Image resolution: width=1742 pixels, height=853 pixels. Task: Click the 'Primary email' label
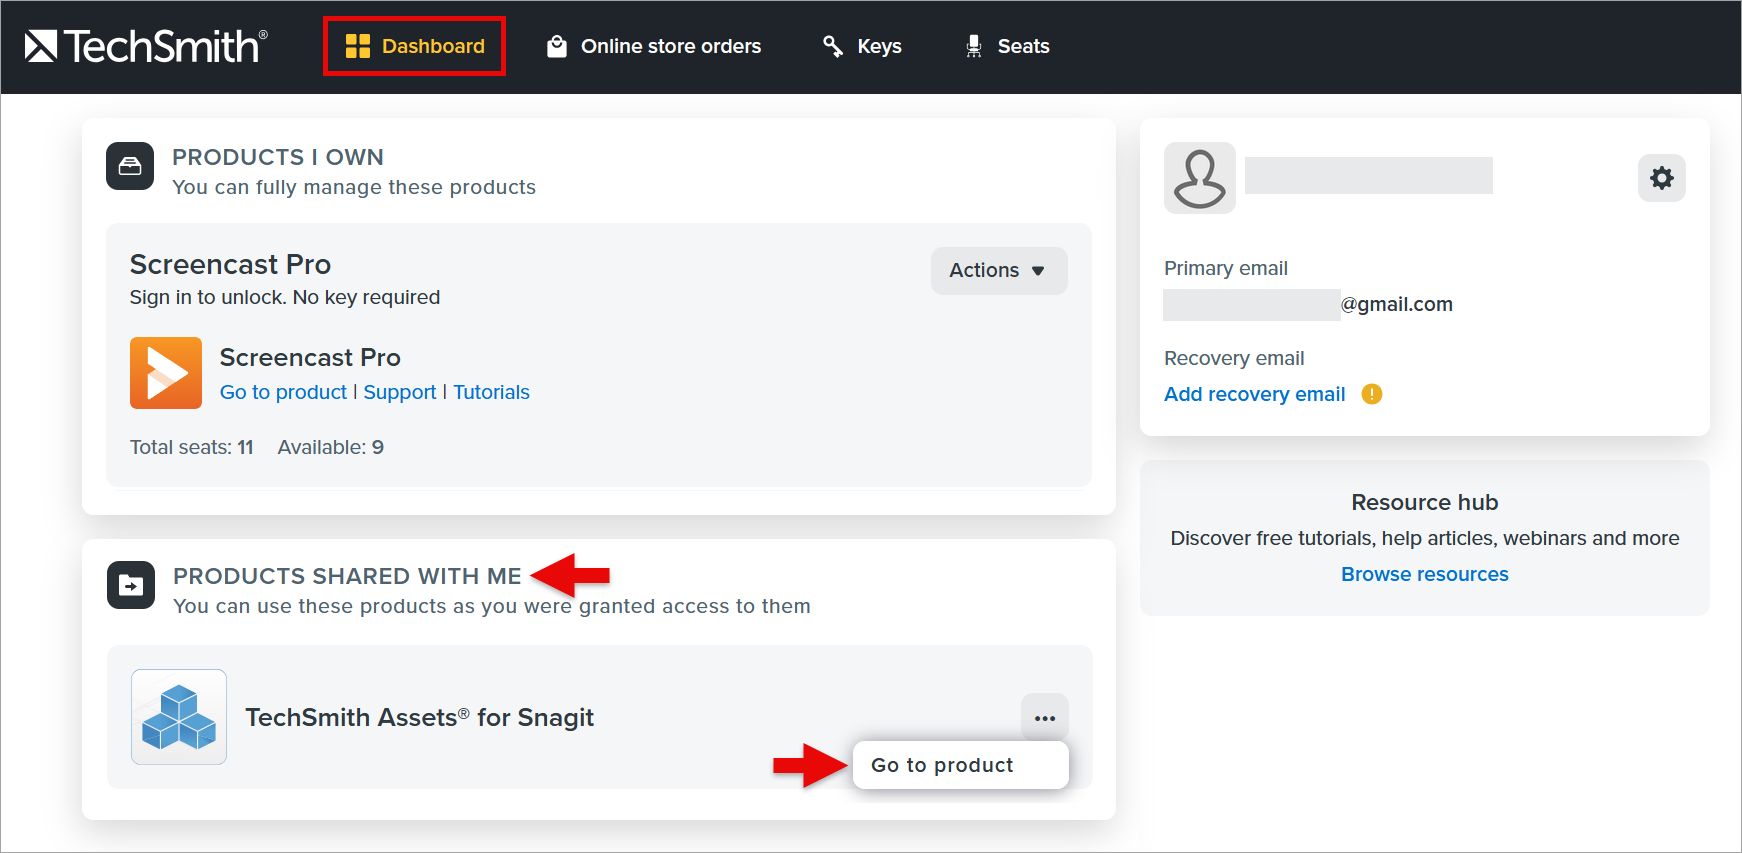pyautogui.click(x=1226, y=268)
